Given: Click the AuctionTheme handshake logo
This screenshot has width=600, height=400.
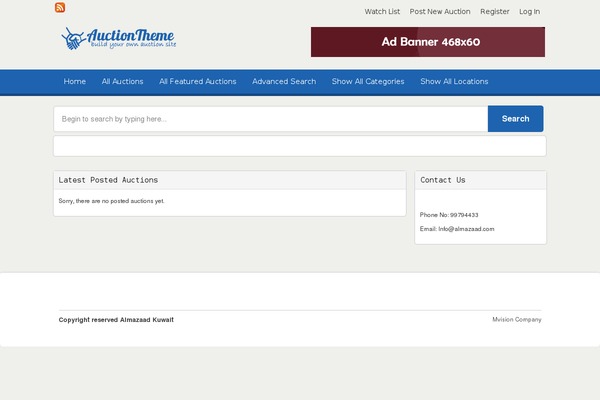Looking at the screenshot, I should tap(119, 38).
